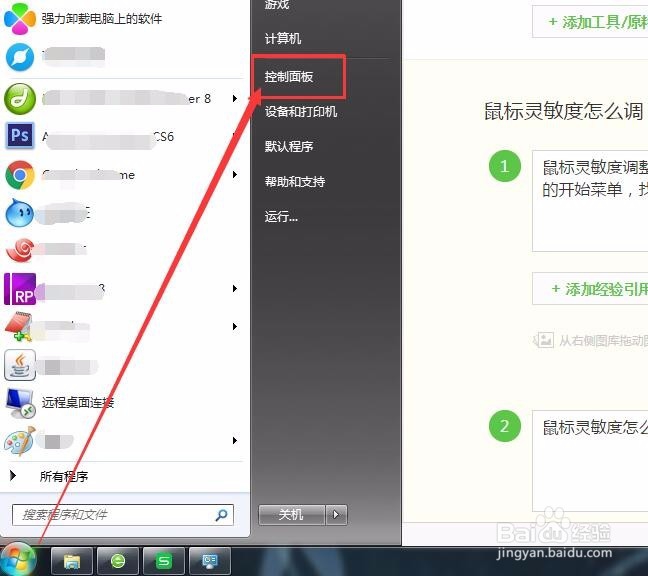Screen dimensions: 648x576
Task: Expand the Axure RP submenu arrow
Action: coord(235,288)
